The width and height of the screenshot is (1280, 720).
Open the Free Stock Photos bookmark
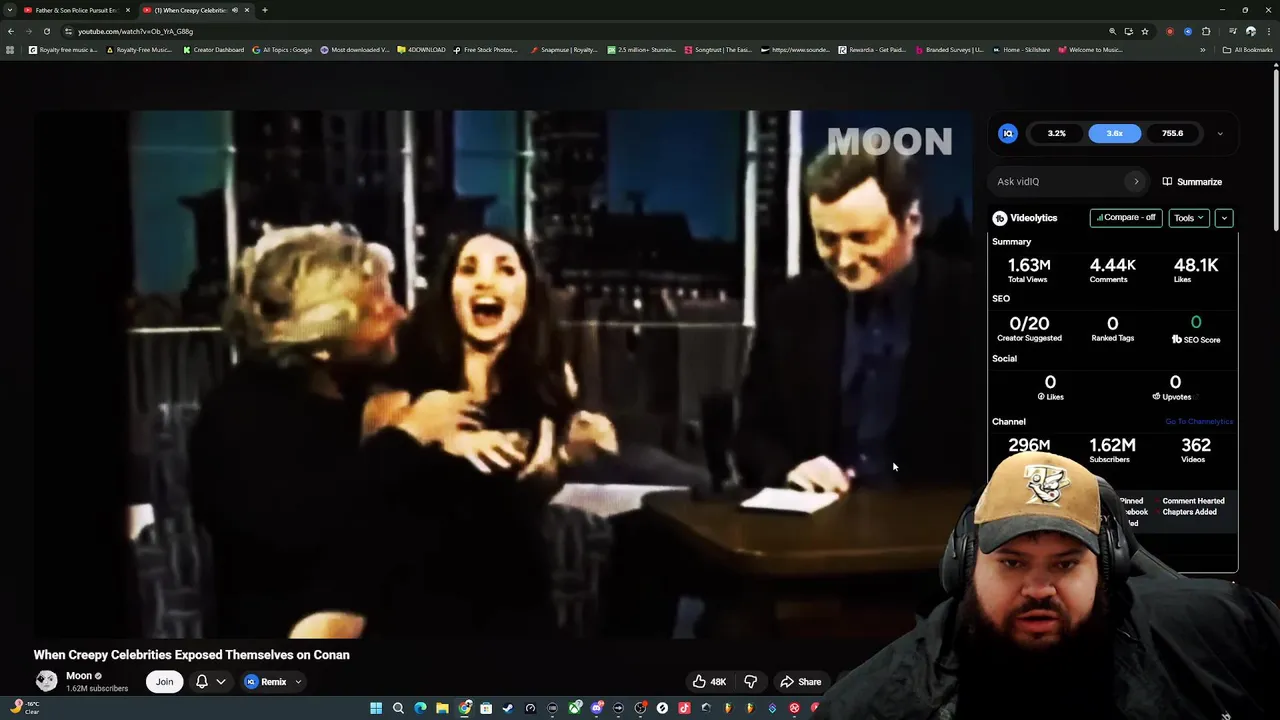486,50
